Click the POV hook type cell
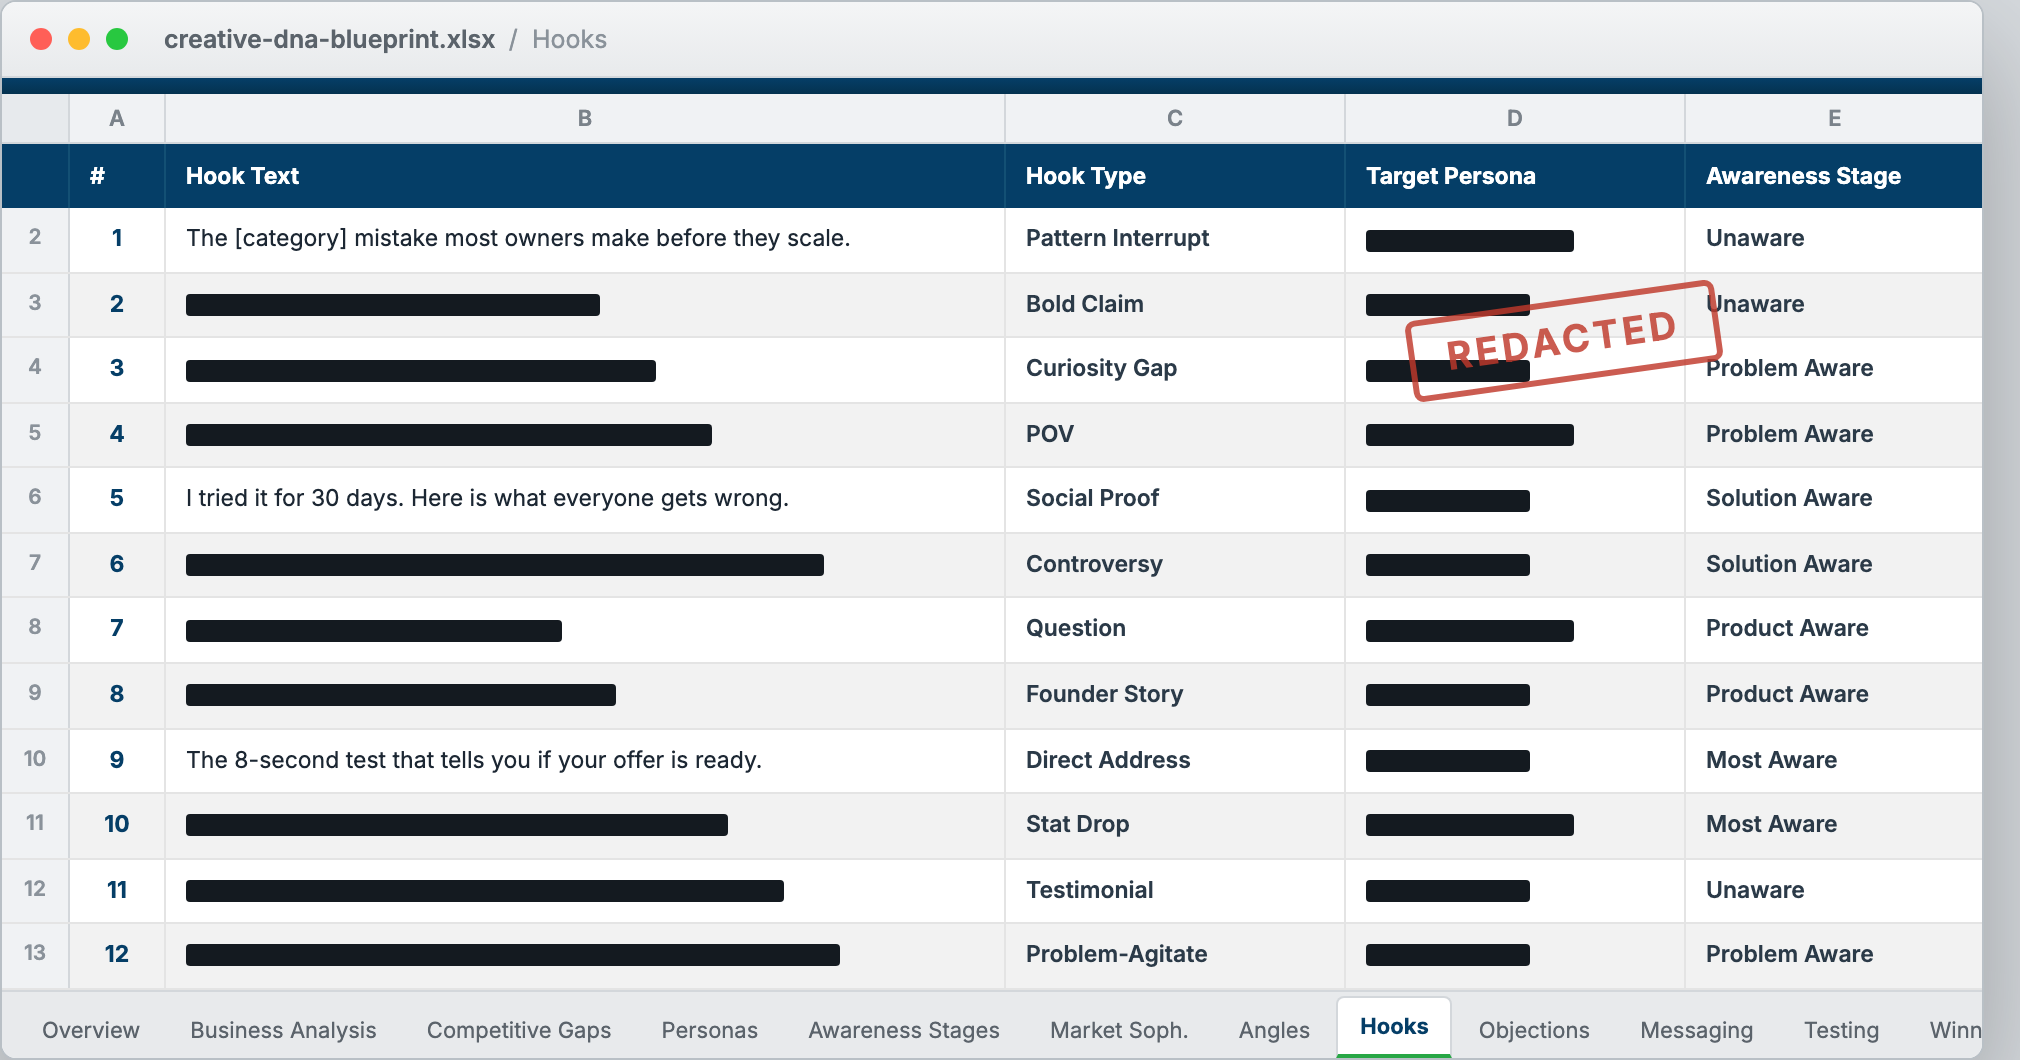2020x1060 pixels. (x=1175, y=434)
